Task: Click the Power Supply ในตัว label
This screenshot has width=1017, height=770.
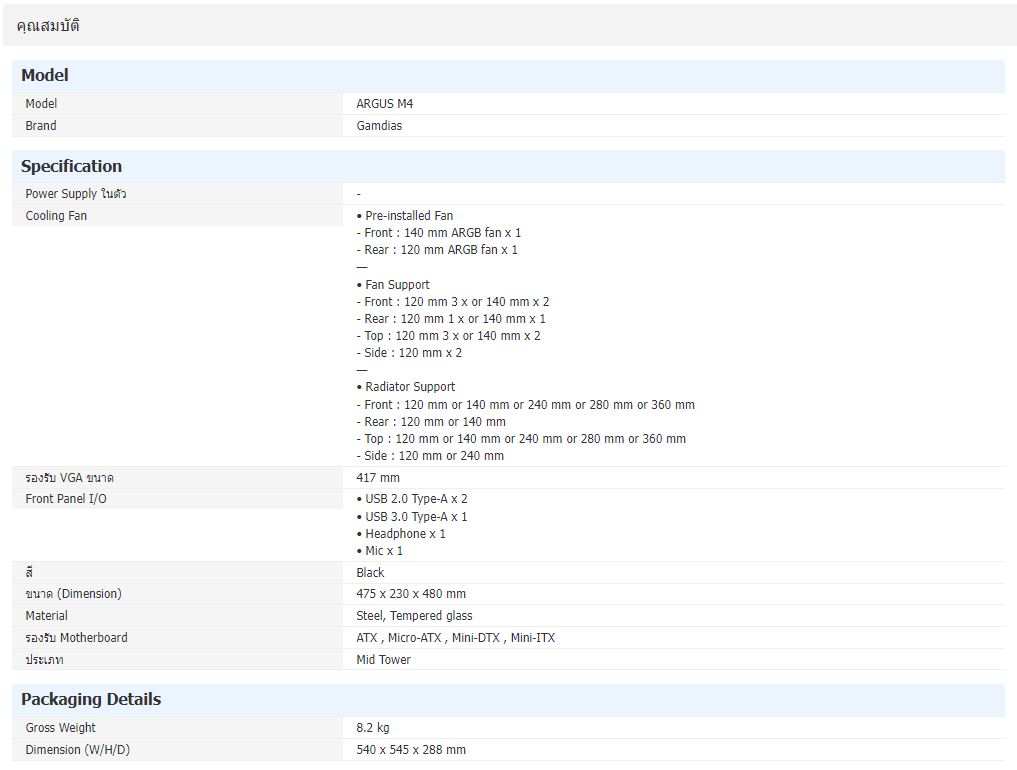Action: pos(75,194)
